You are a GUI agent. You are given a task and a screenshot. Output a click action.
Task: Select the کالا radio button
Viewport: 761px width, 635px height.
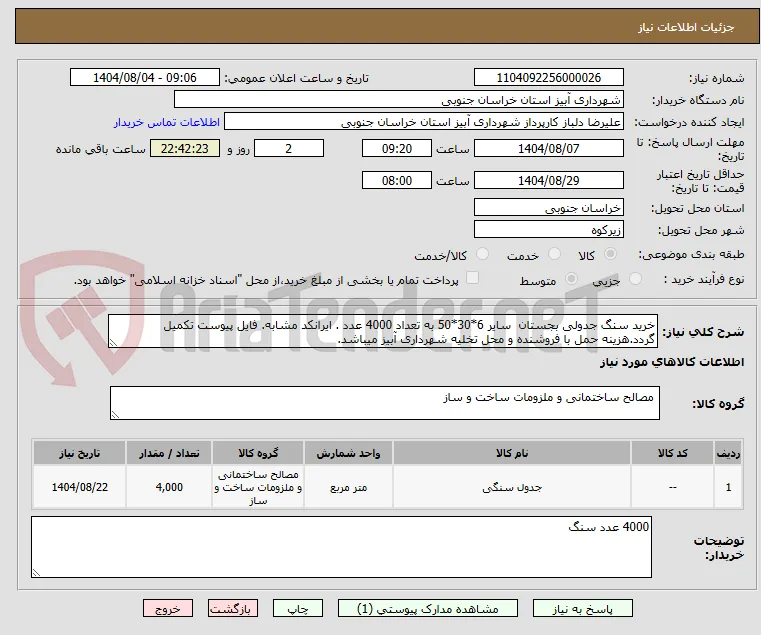point(611,254)
